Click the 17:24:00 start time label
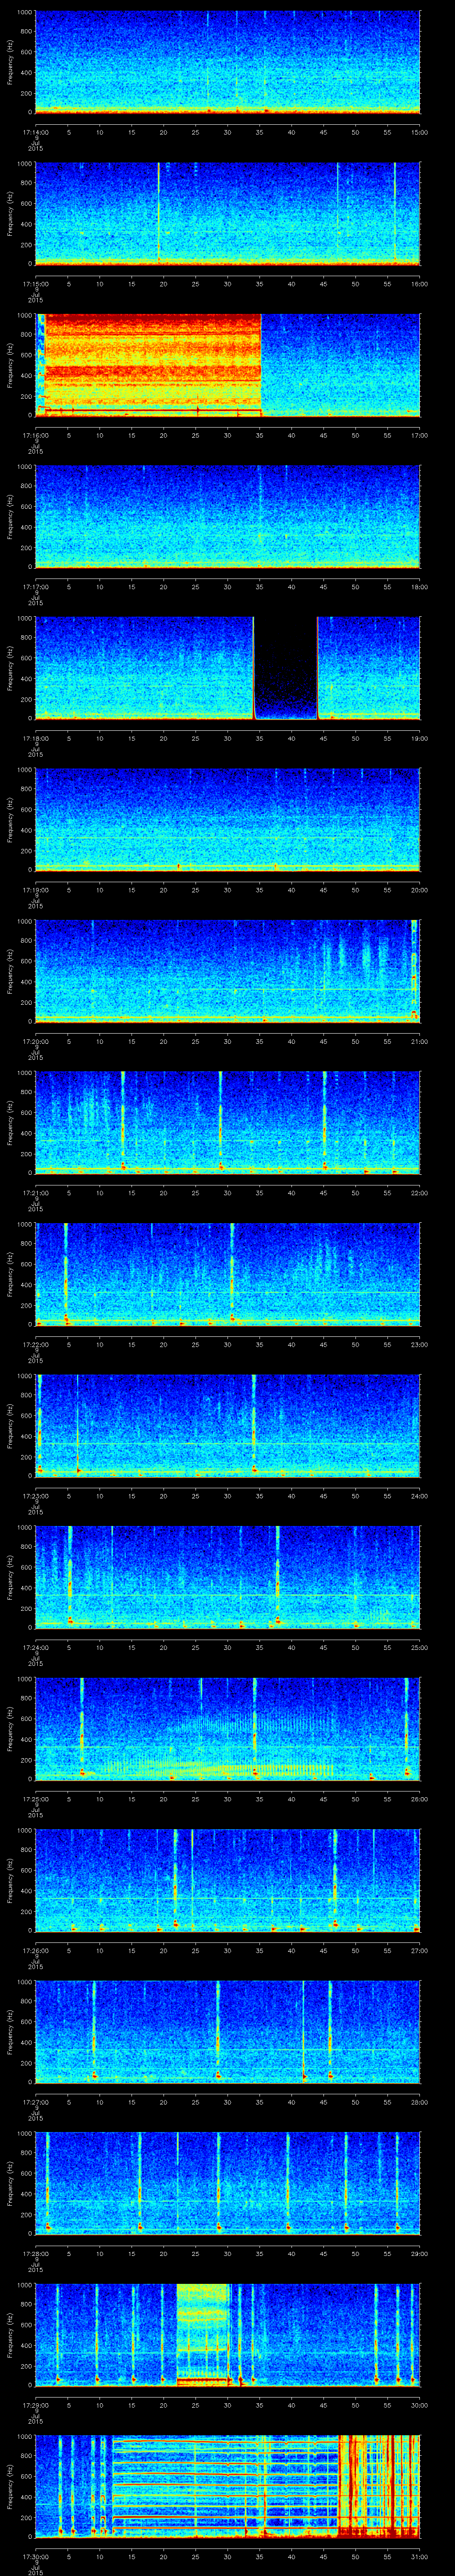 pos(35,1647)
